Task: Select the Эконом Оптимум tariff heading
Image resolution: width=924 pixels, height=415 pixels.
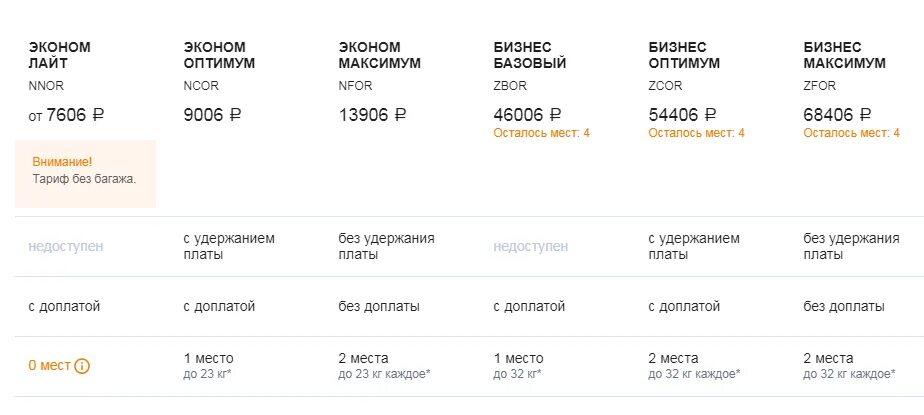Action: (x=219, y=55)
